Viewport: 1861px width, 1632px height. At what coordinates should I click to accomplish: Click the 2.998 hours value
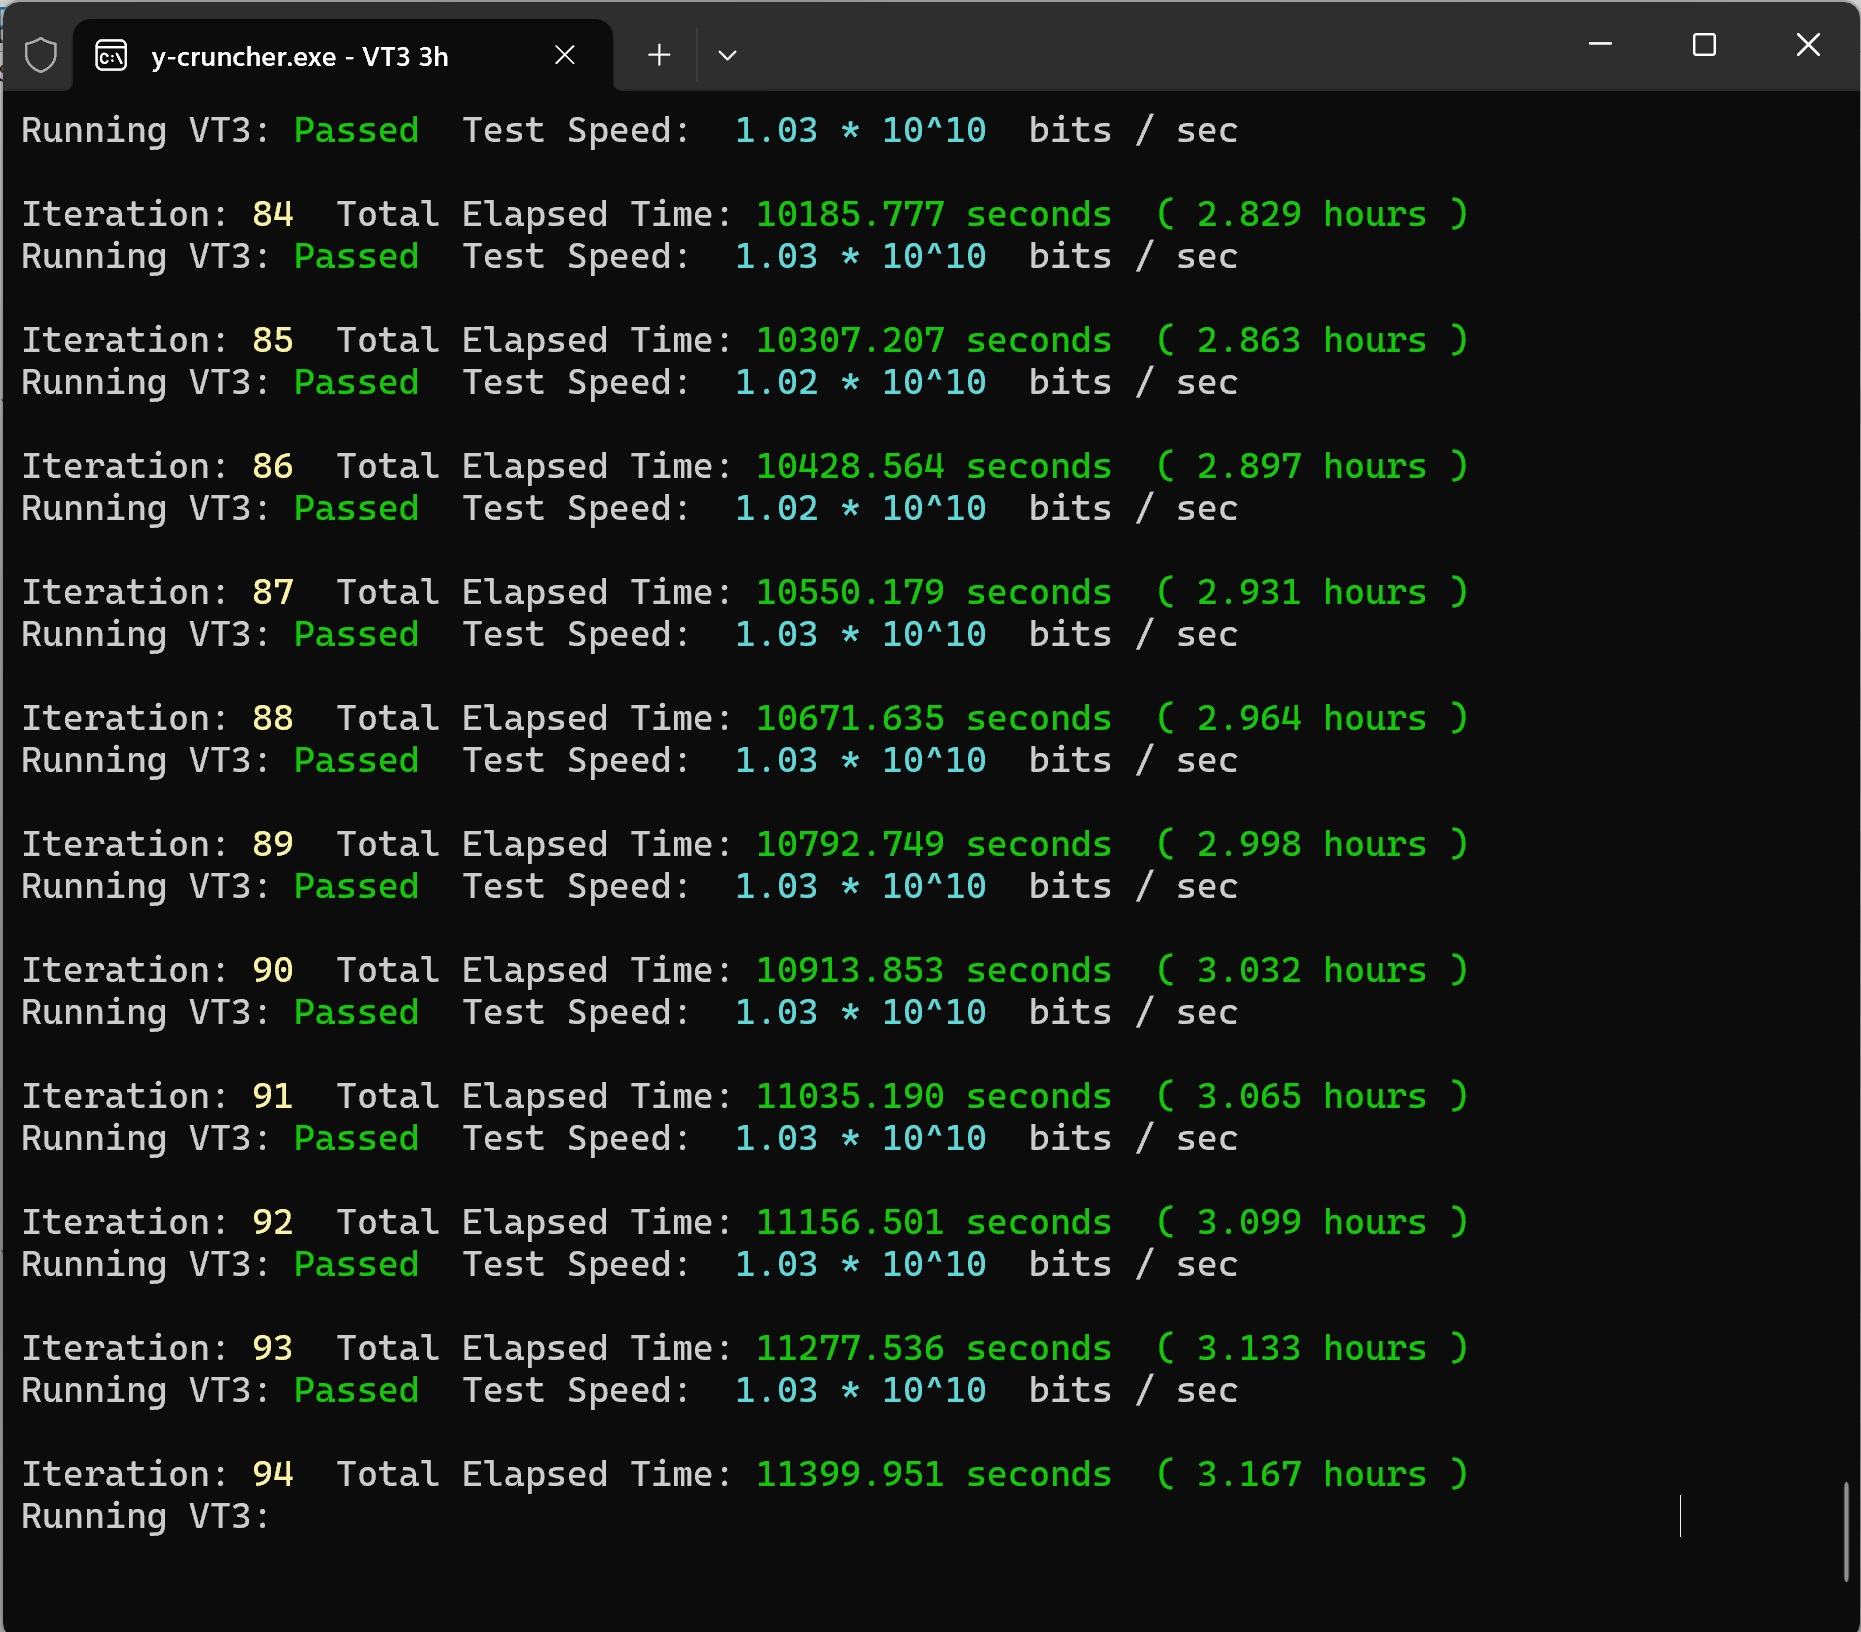1311,845
